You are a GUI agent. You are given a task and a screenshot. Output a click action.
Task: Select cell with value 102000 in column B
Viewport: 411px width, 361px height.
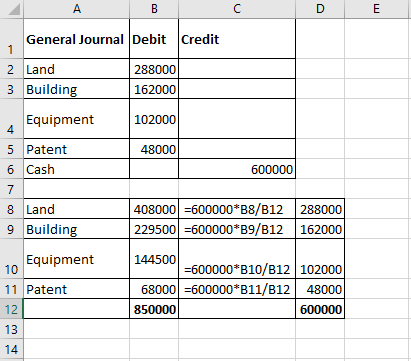point(154,119)
